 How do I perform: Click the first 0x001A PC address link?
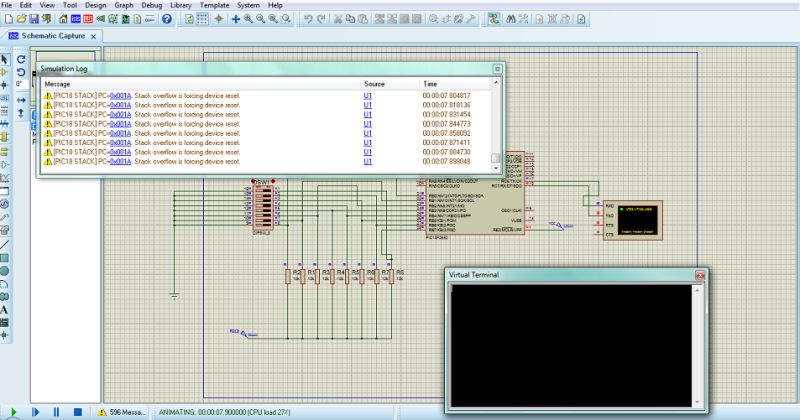[x=120, y=95]
